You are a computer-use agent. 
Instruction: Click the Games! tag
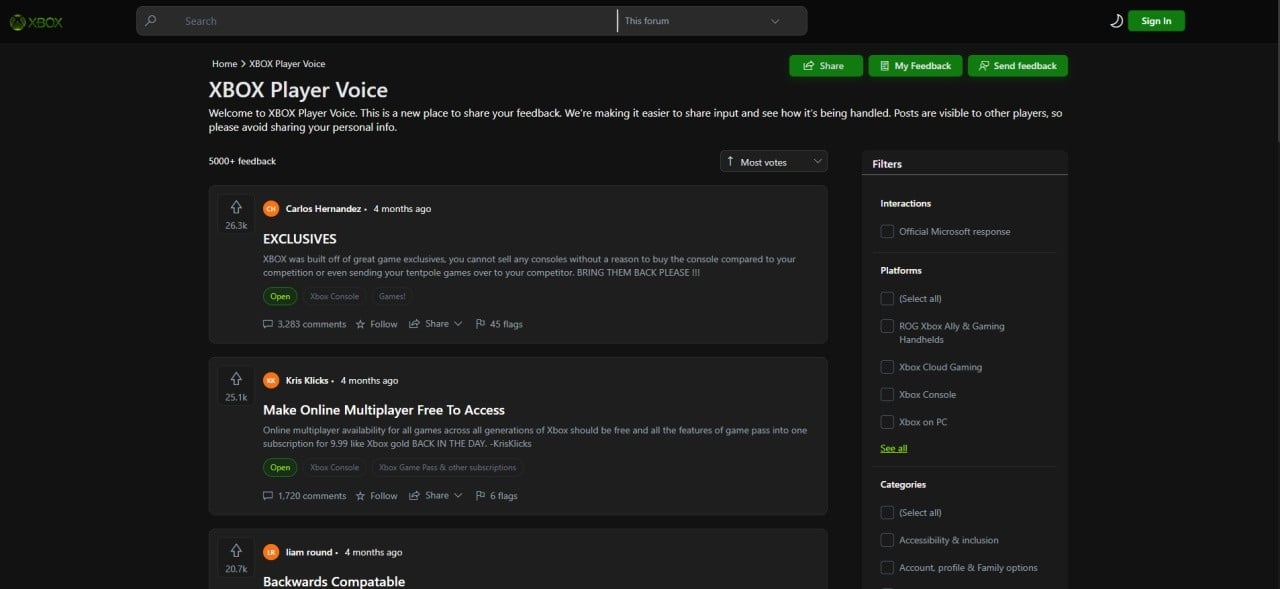coord(391,296)
